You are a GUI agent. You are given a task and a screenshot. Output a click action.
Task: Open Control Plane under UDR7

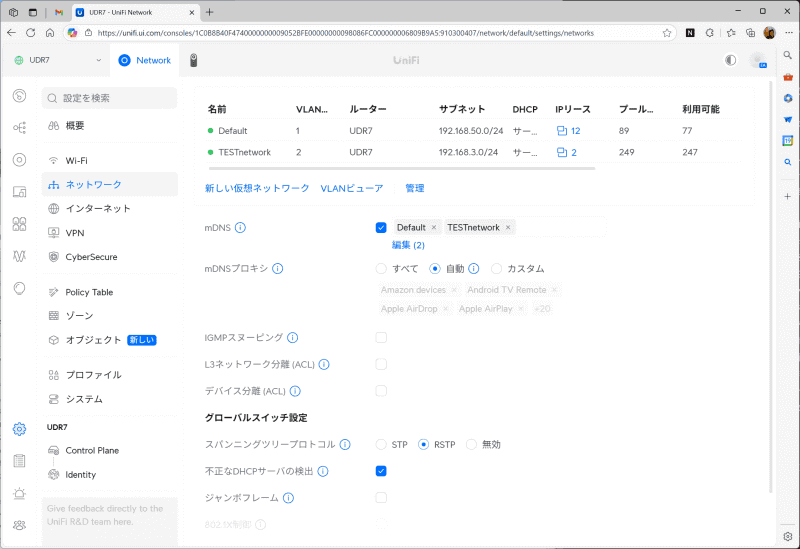pyautogui.click(x=110, y=451)
